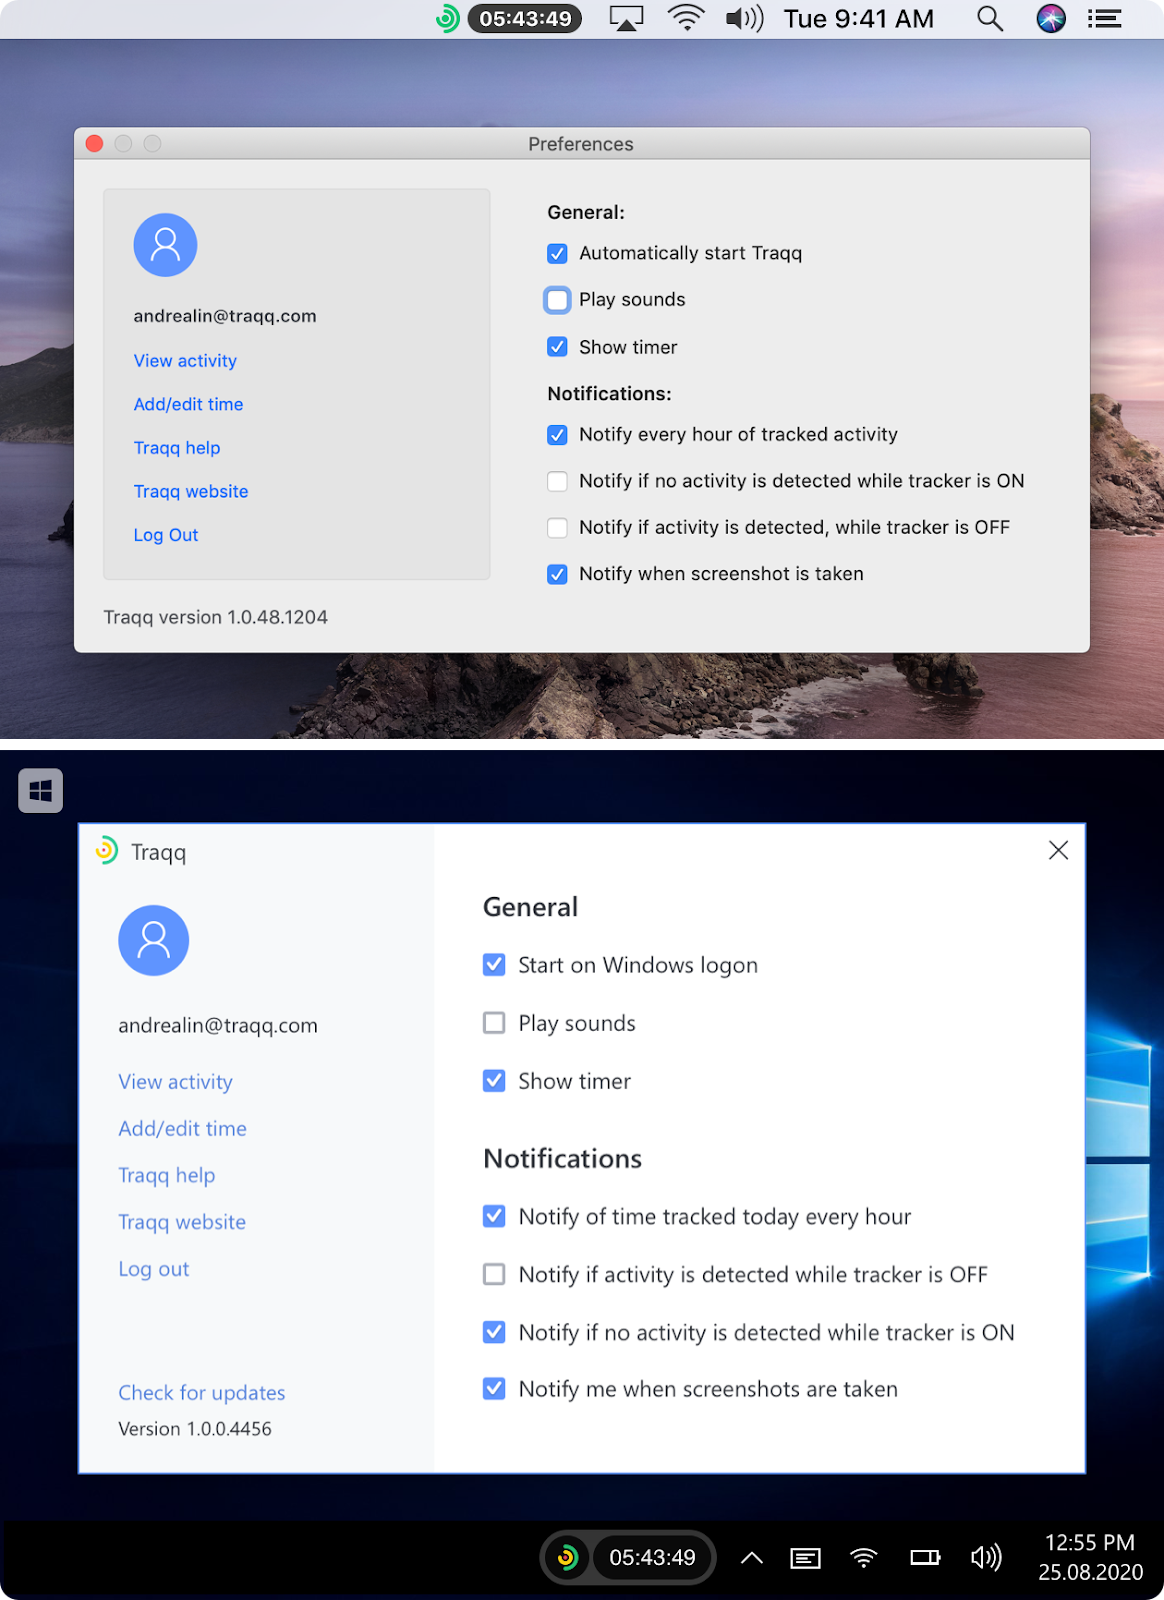Screen dimensions: 1164x1600
Task: Open Add/edit time in the Windows Traqq window
Action: (x=182, y=1129)
